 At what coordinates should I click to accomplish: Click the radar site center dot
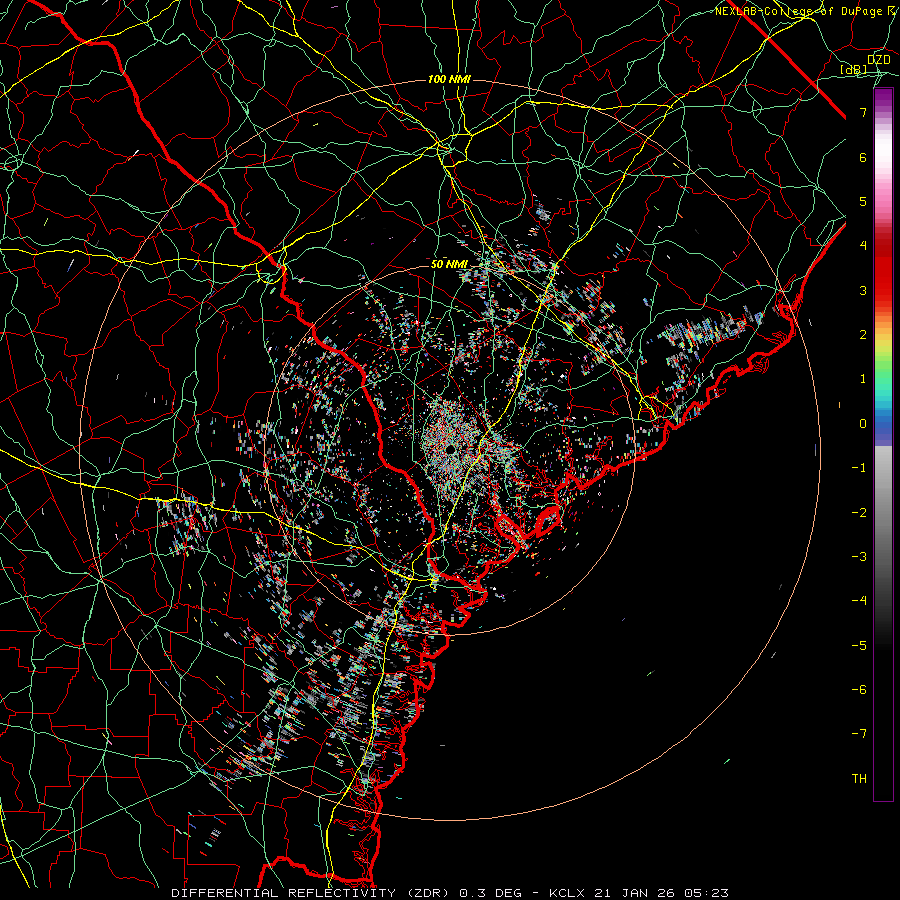pyautogui.click(x=451, y=449)
